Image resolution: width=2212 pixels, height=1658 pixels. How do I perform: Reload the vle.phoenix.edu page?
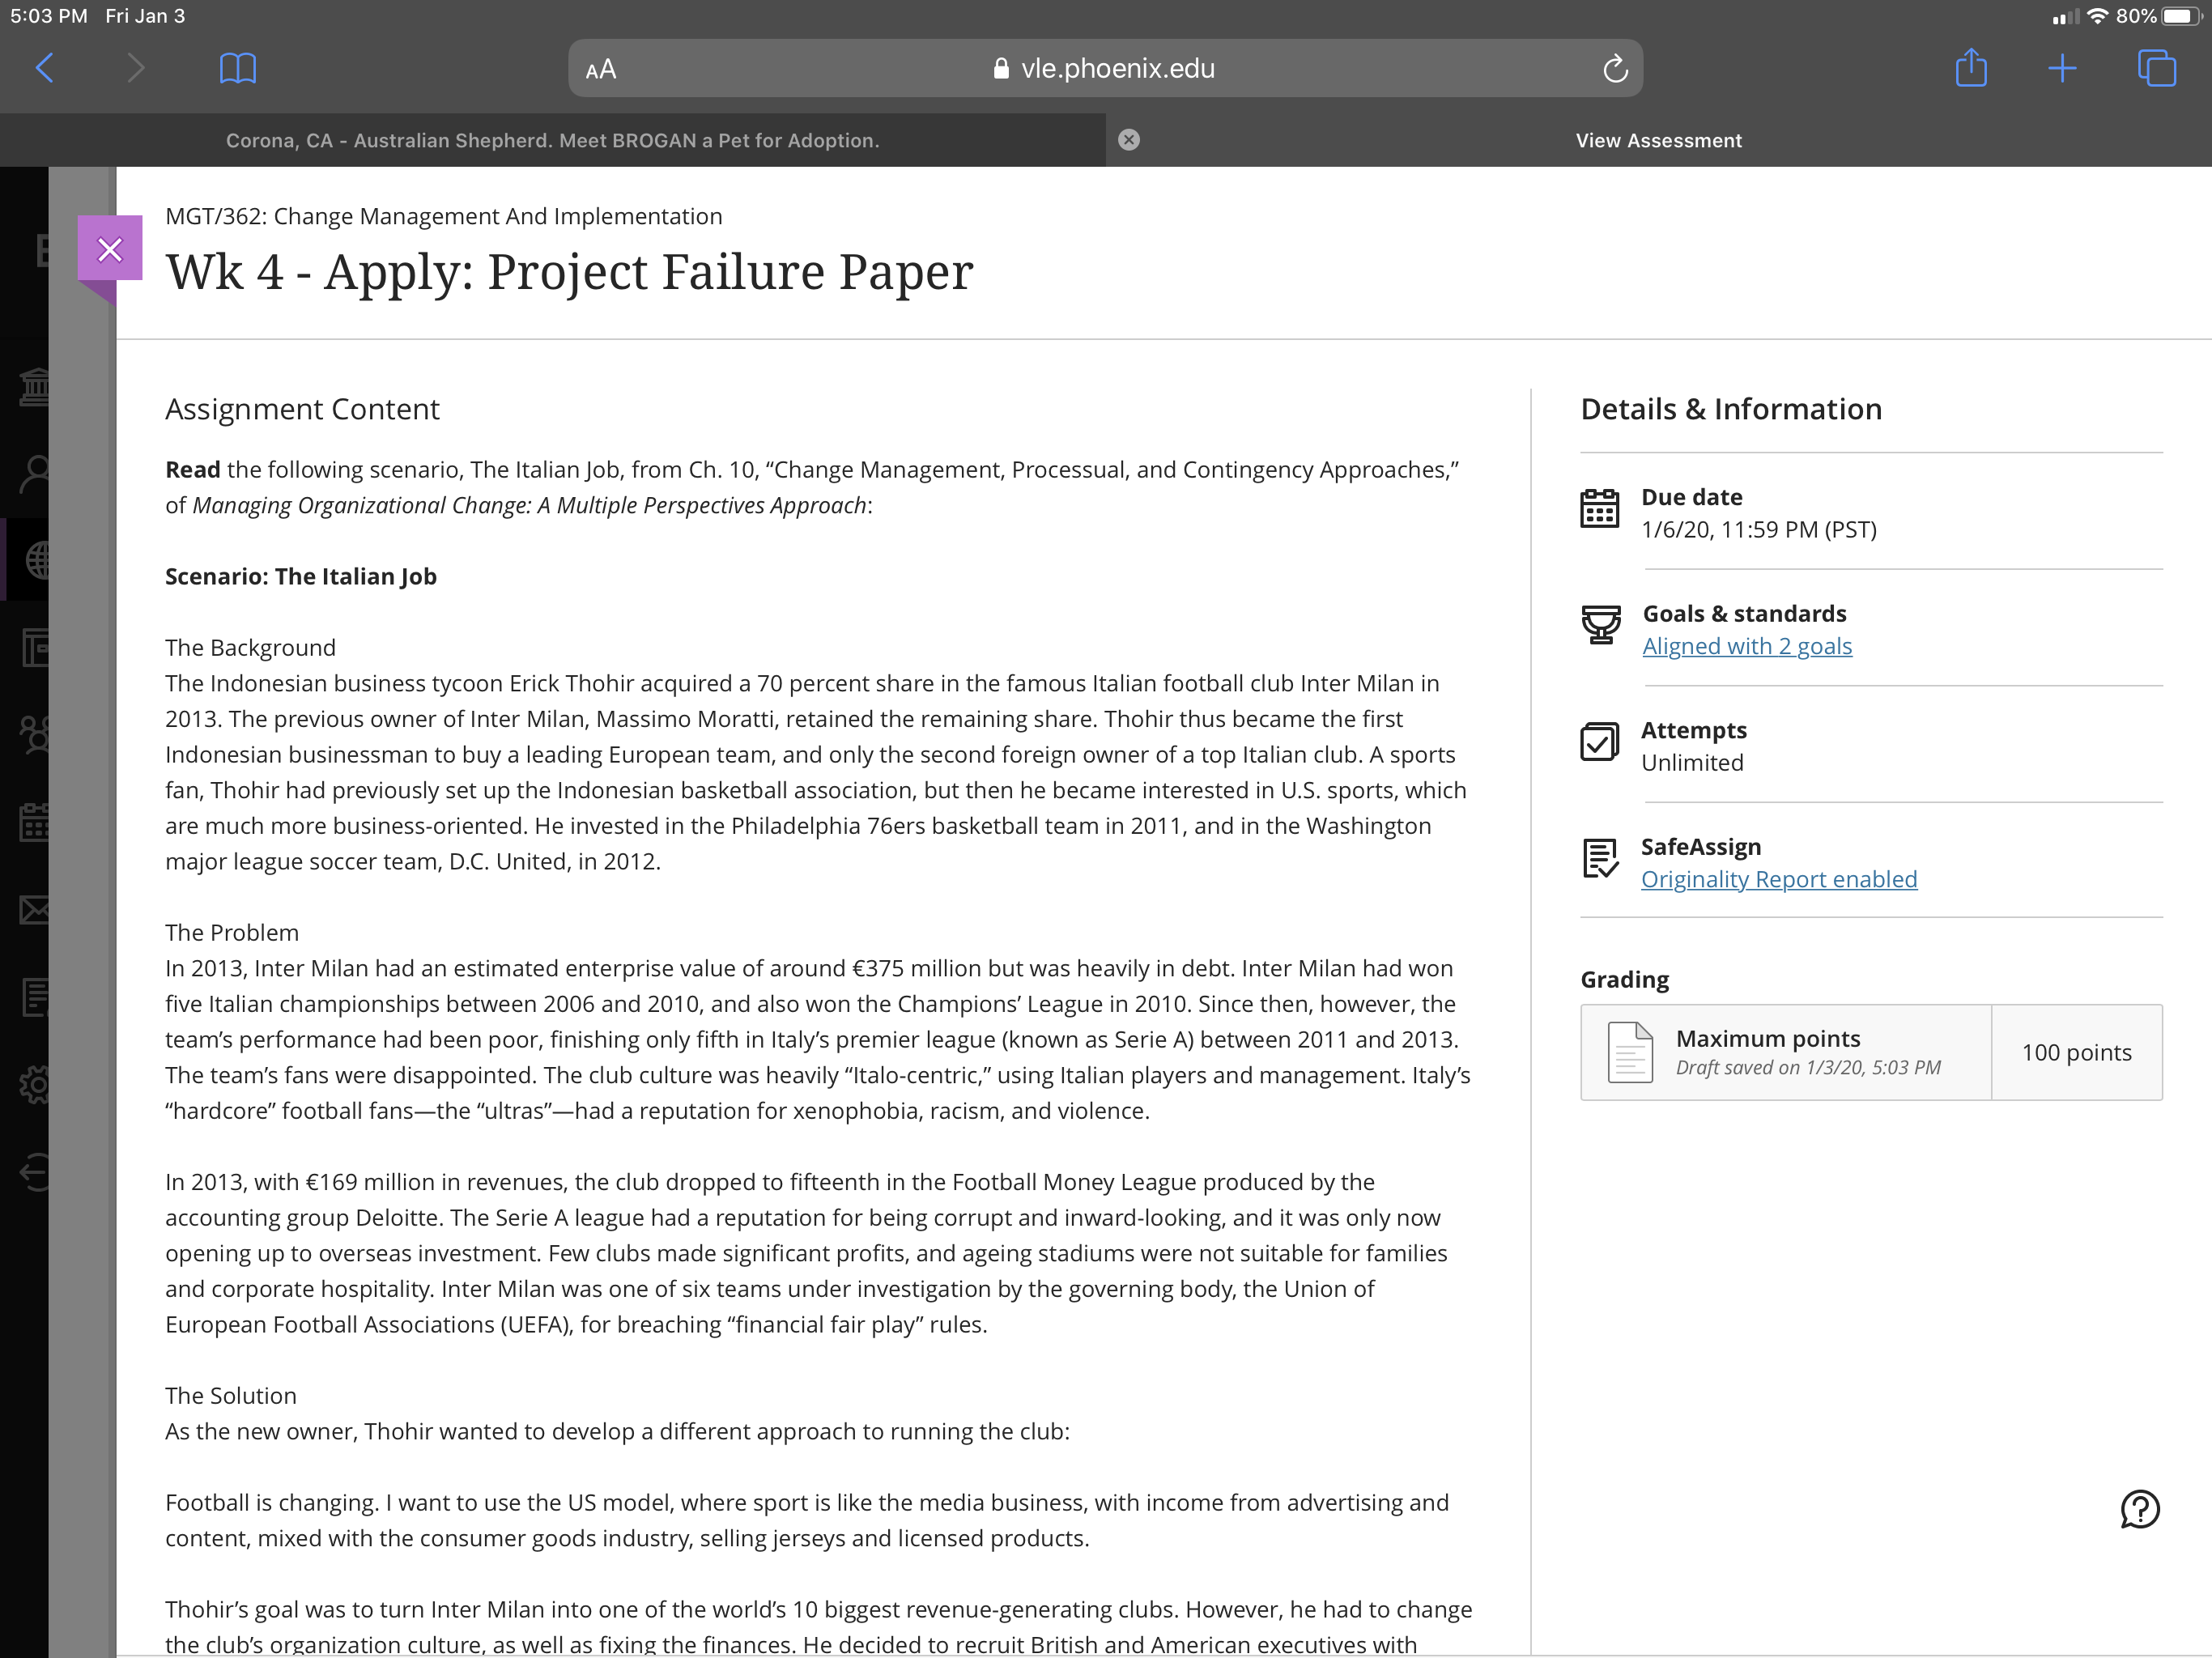[x=1615, y=69]
